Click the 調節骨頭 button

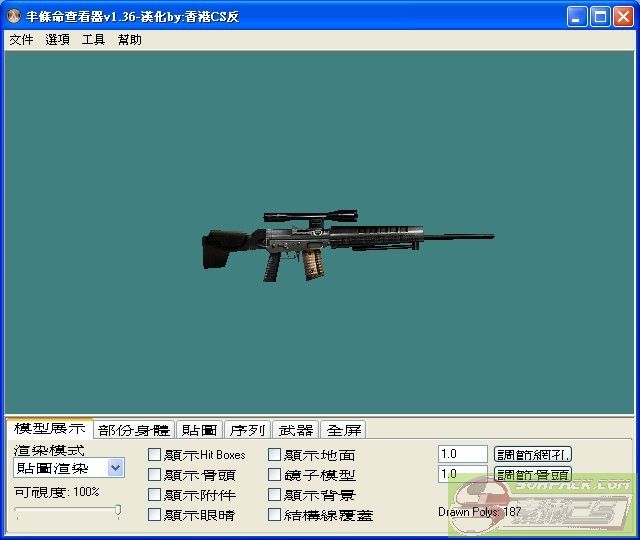[533, 474]
